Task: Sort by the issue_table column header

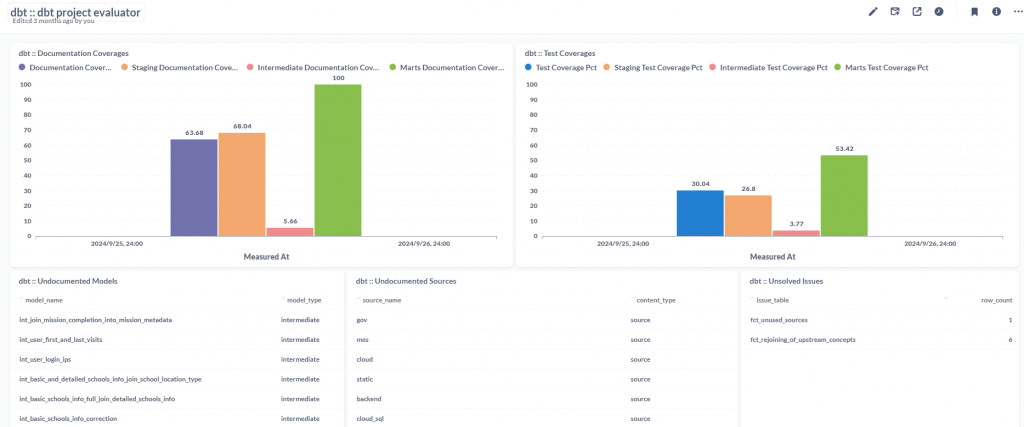Action: (773, 300)
